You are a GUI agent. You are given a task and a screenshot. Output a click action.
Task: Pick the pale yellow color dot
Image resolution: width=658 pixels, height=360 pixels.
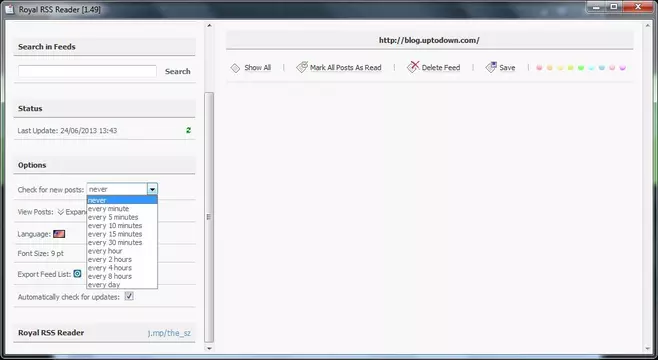click(560, 68)
